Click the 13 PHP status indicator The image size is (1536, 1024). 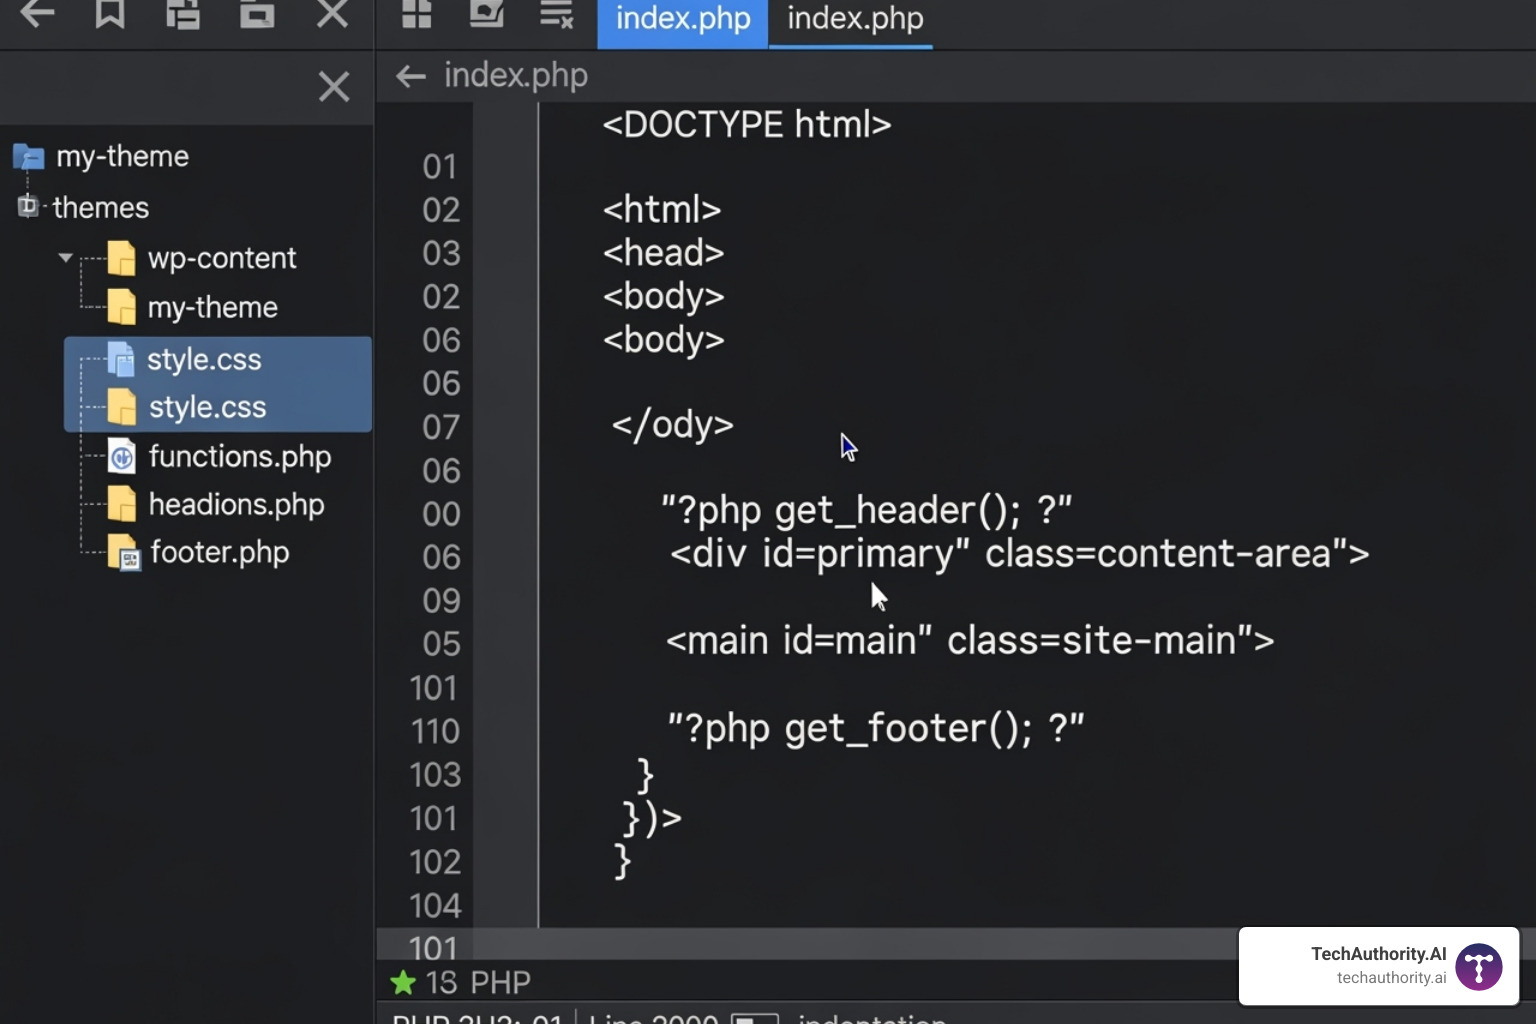click(x=478, y=983)
